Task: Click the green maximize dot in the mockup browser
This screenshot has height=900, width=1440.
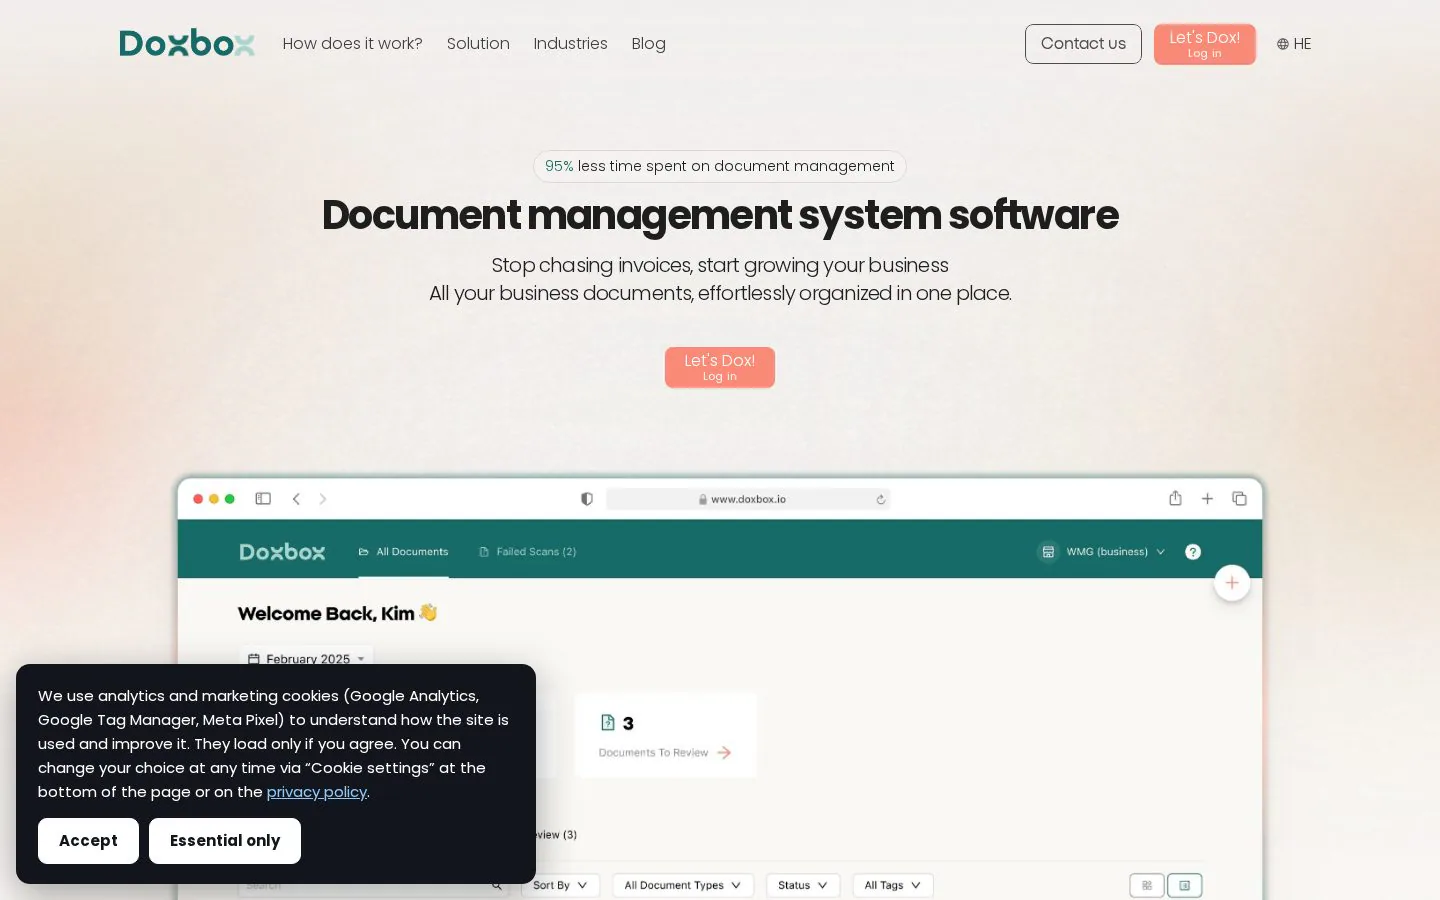Action: (230, 499)
